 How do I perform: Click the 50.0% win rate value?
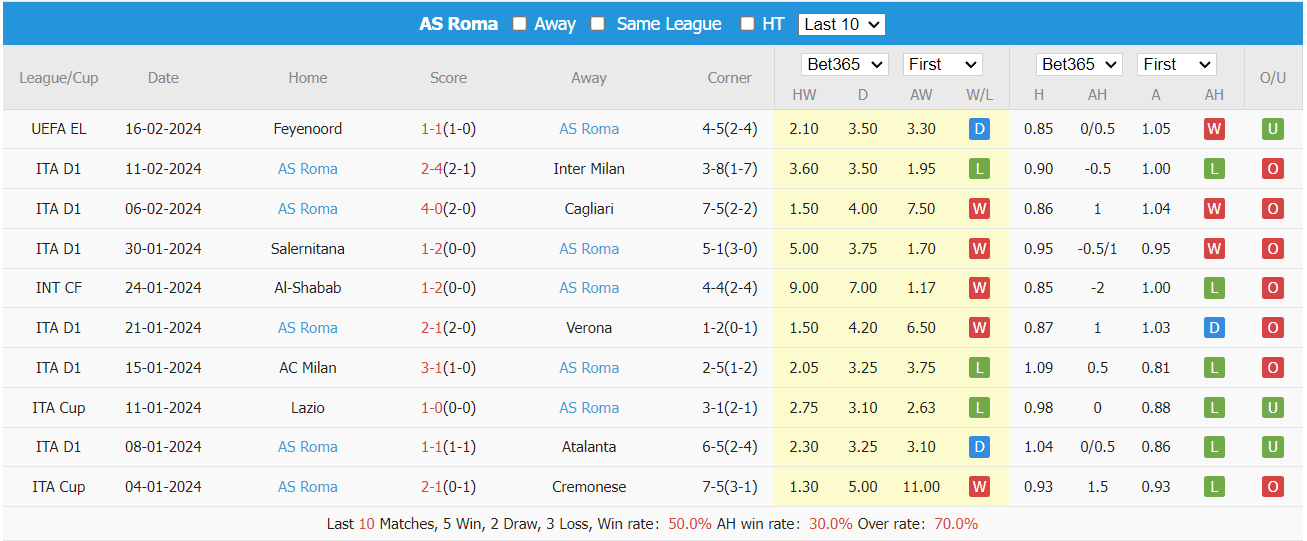pyautogui.click(x=690, y=524)
